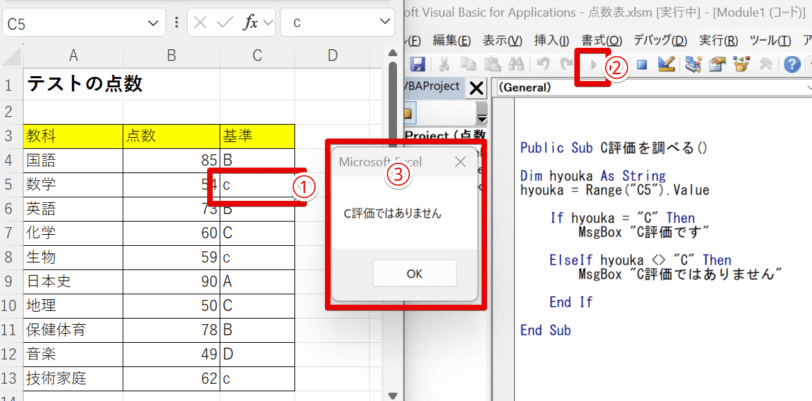This screenshot has height=401, width=812.
Task: Toggle Design Mode ruler-and-pencil icon
Action: tap(666, 64)
